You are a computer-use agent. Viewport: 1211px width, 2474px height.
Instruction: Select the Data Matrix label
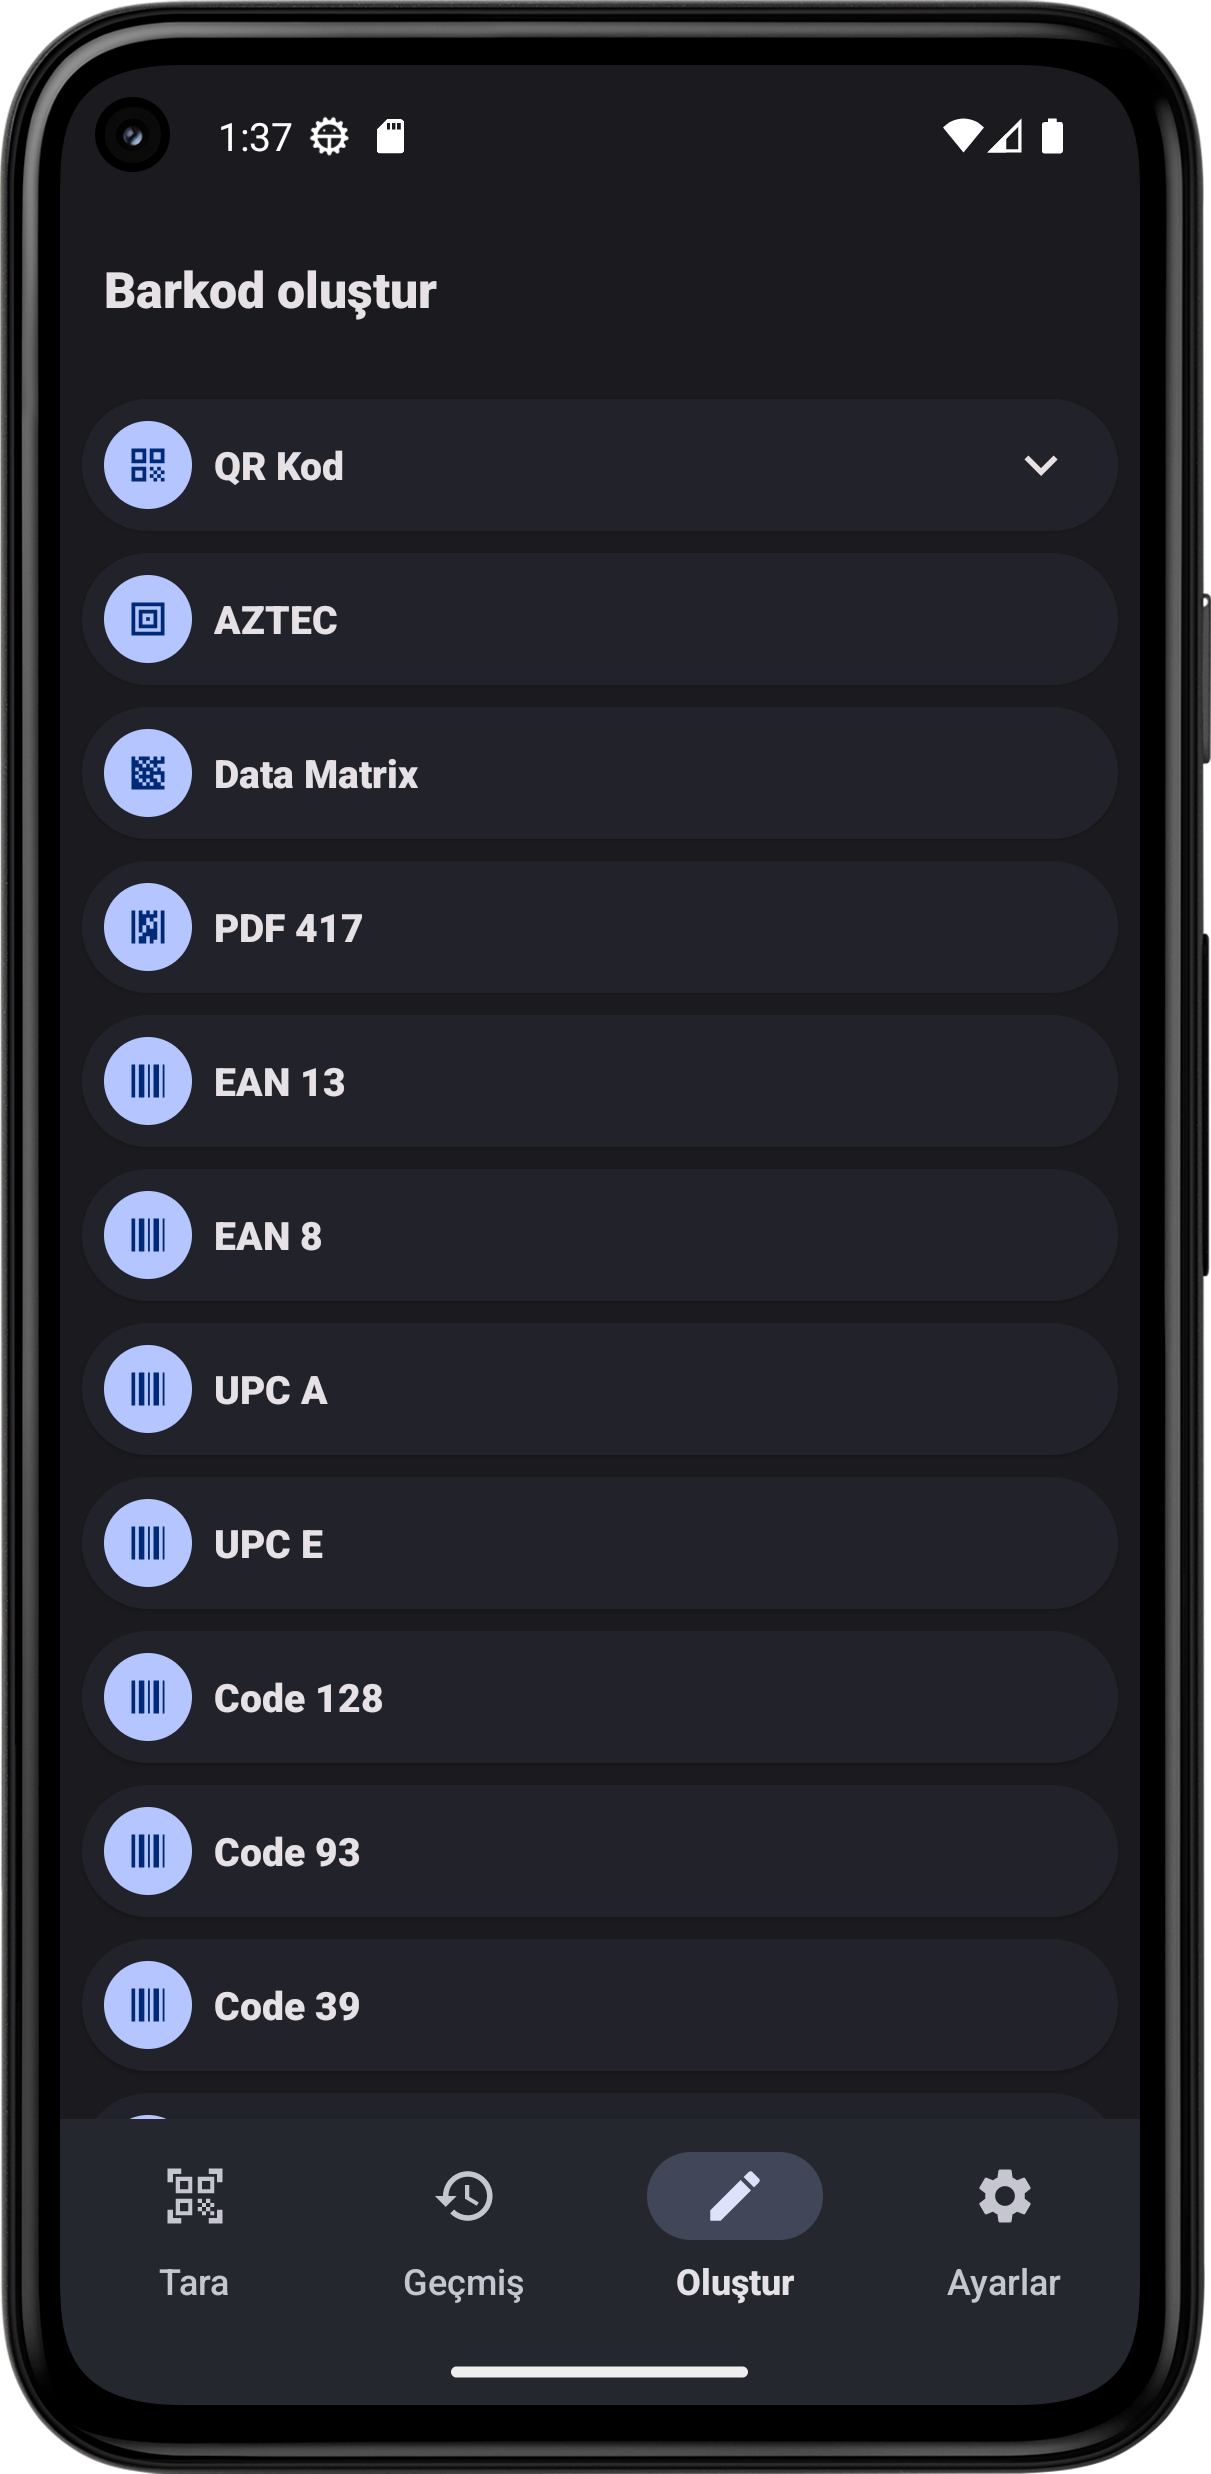316,774
